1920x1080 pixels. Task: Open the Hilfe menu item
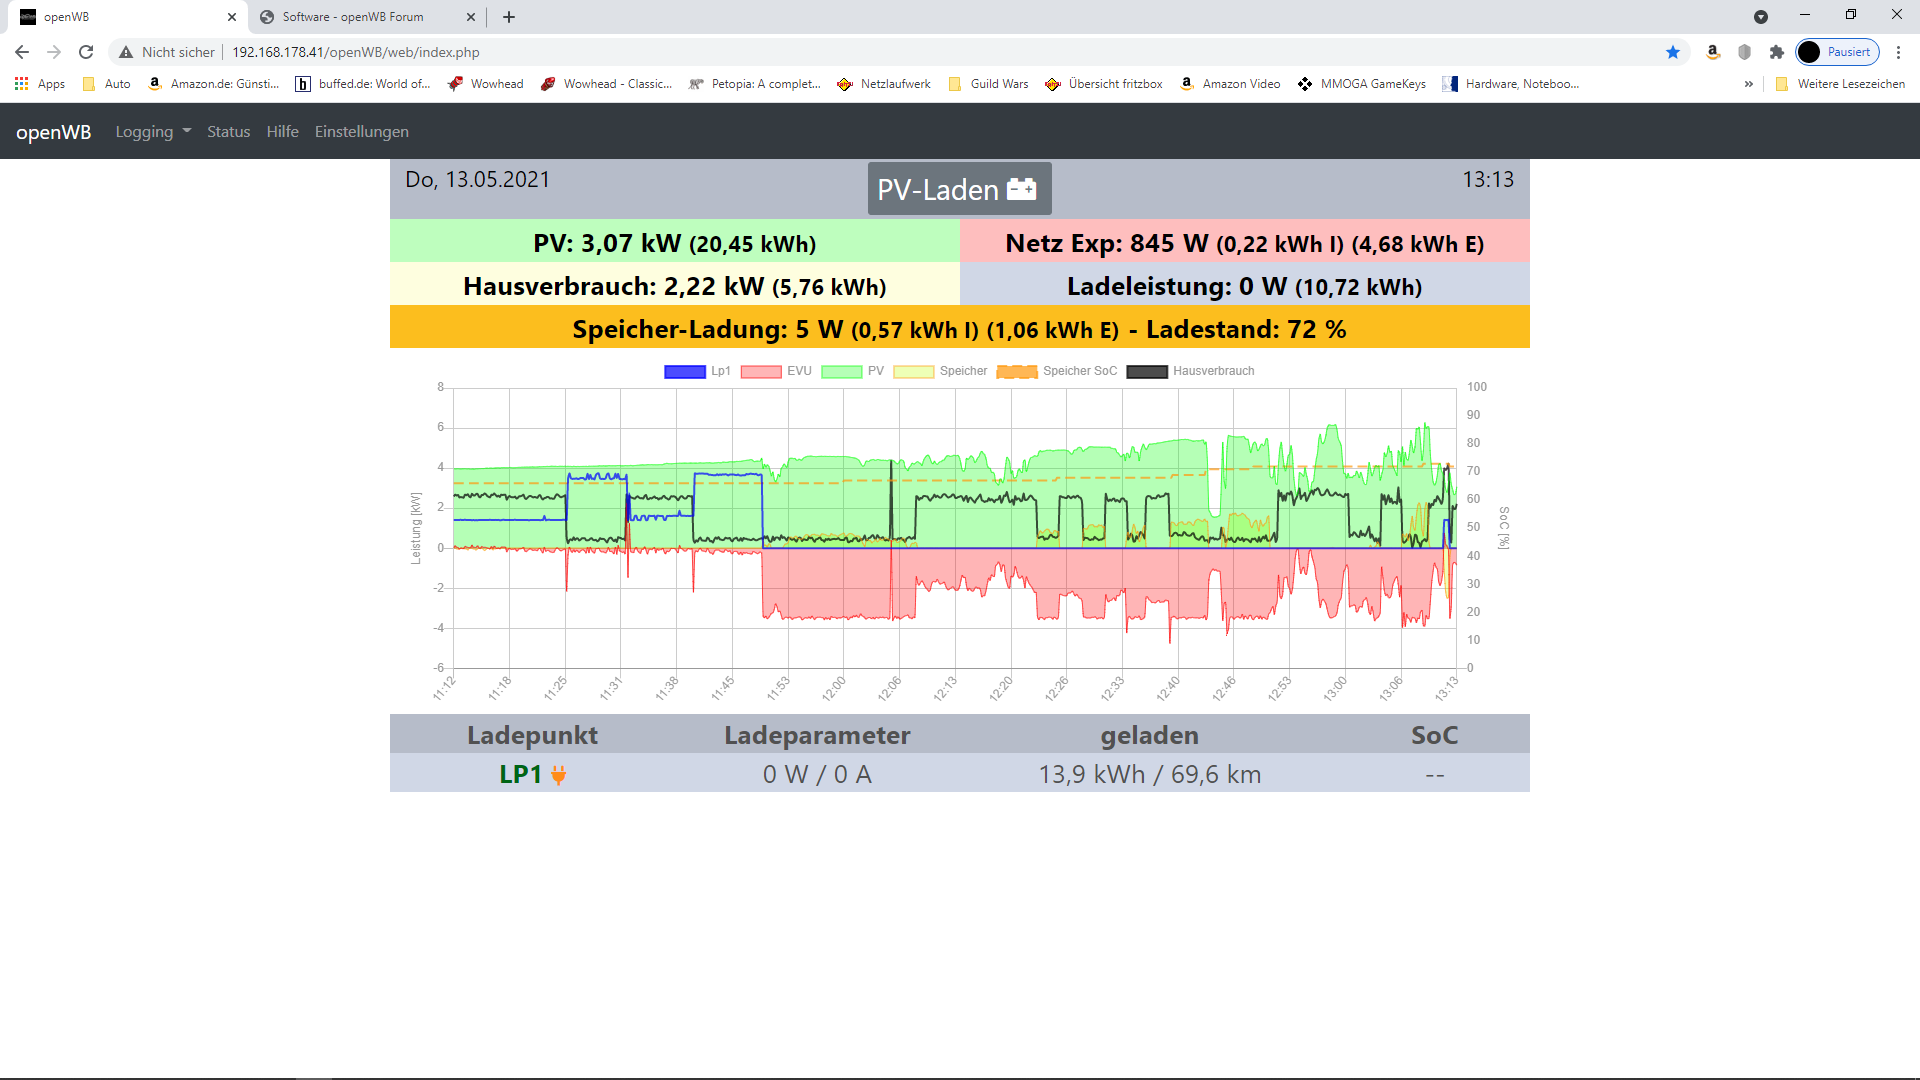tap(282, 132)
